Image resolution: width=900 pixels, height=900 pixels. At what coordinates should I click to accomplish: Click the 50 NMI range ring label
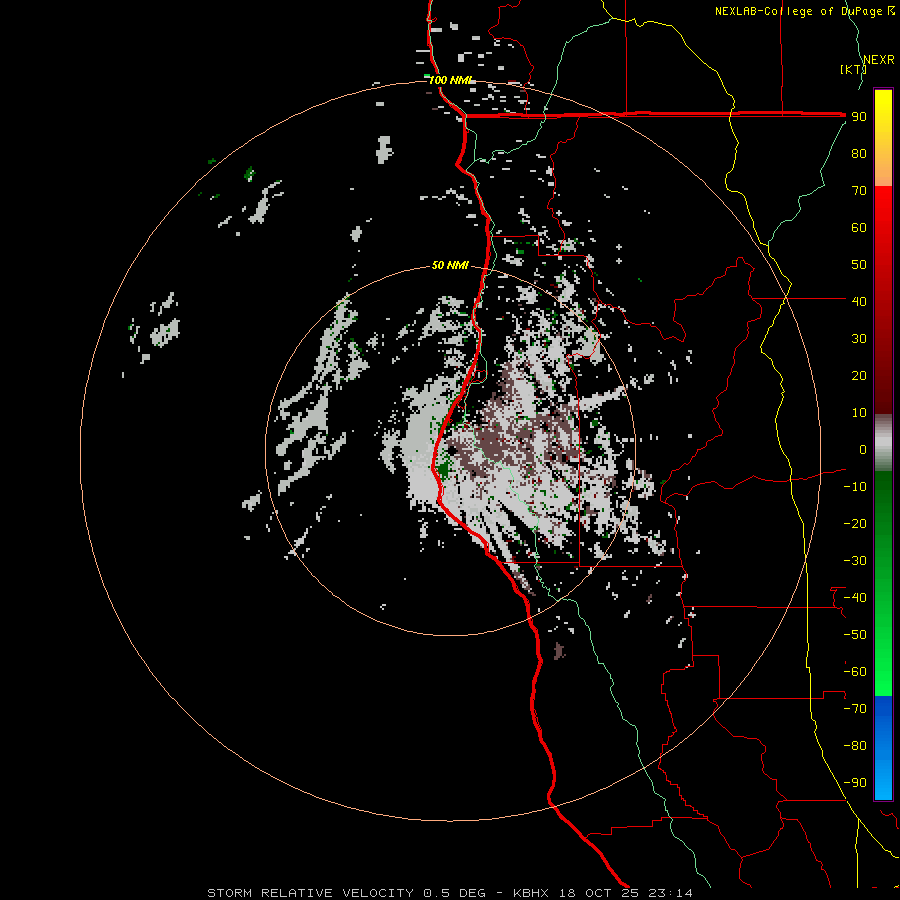tap(450, 265)
